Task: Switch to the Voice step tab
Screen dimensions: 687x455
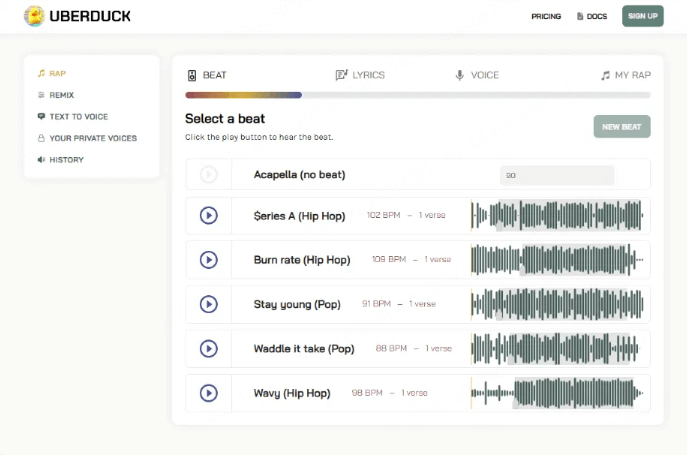Action: coord(477,75)
